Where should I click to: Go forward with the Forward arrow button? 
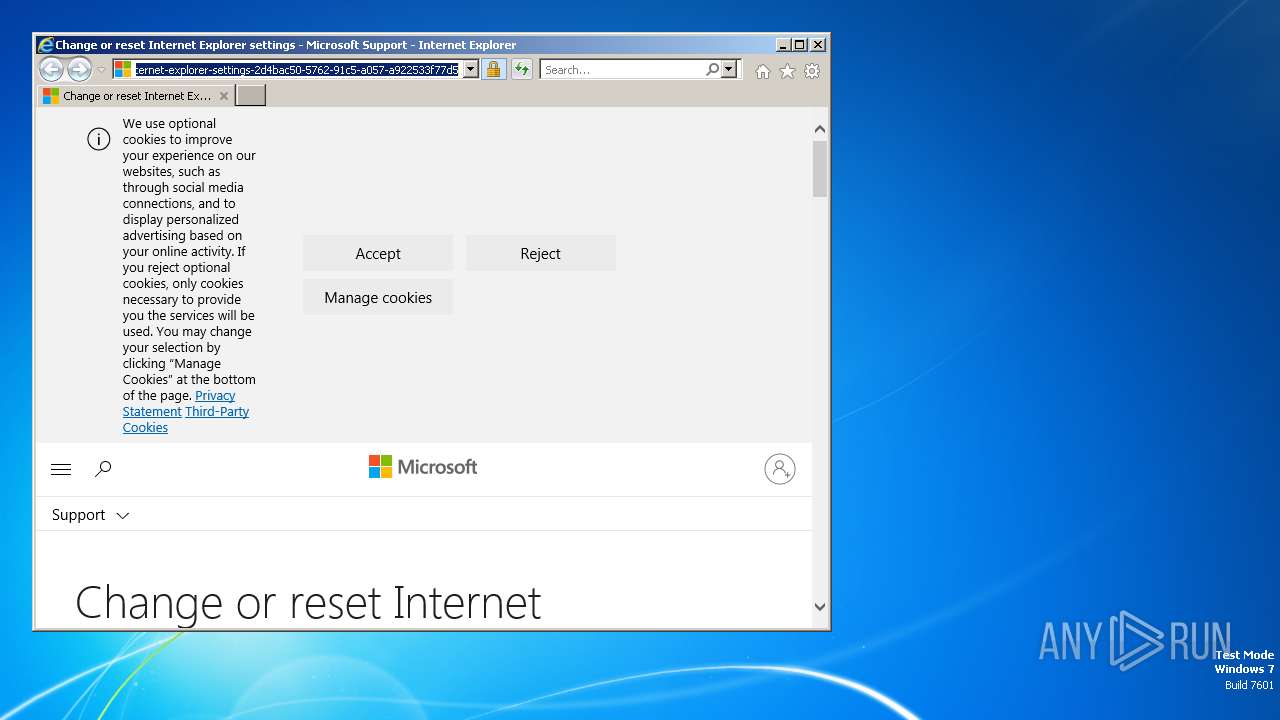pos(79,69)
